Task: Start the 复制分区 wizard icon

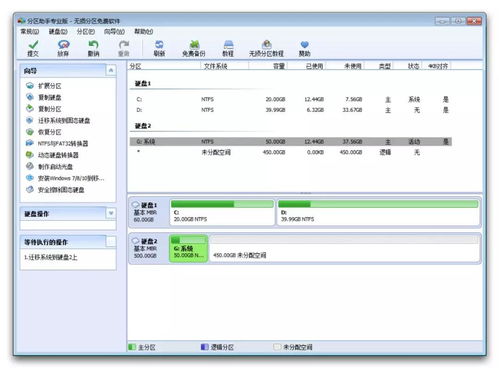Action: point(30,109)
